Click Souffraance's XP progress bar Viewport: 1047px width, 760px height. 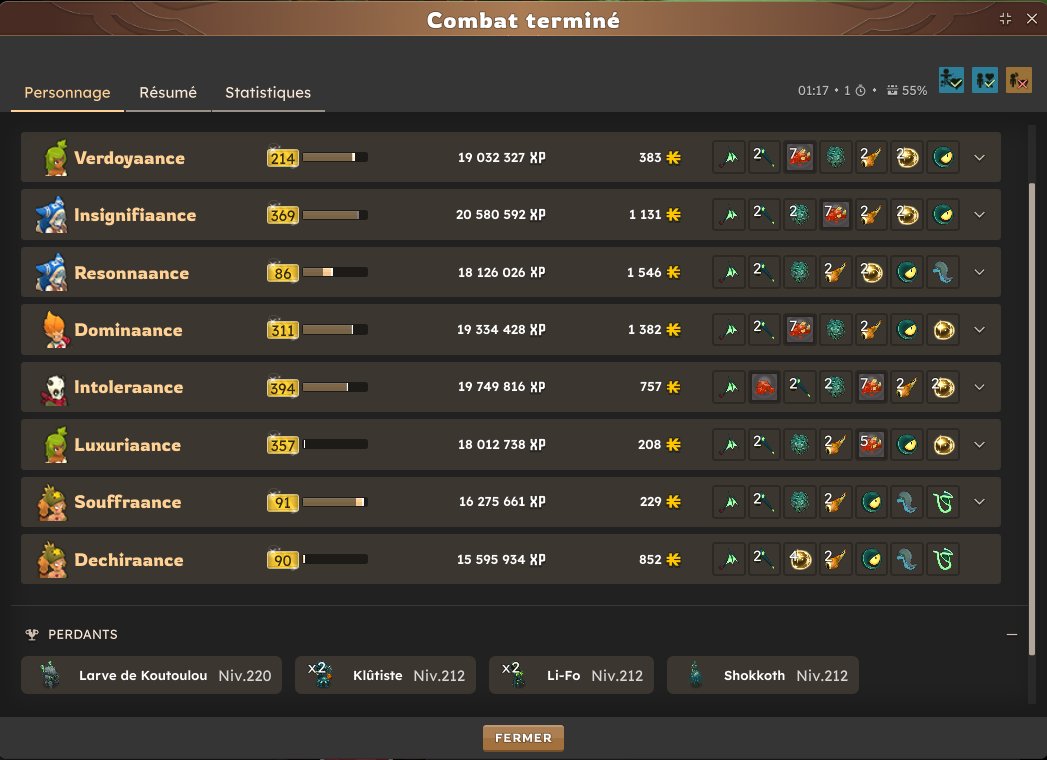[x=335, y=502]
